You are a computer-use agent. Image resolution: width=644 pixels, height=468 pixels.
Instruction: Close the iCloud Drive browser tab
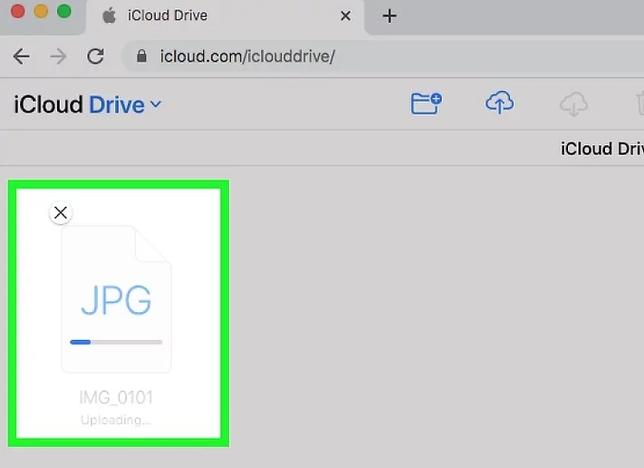pos(346,16)
